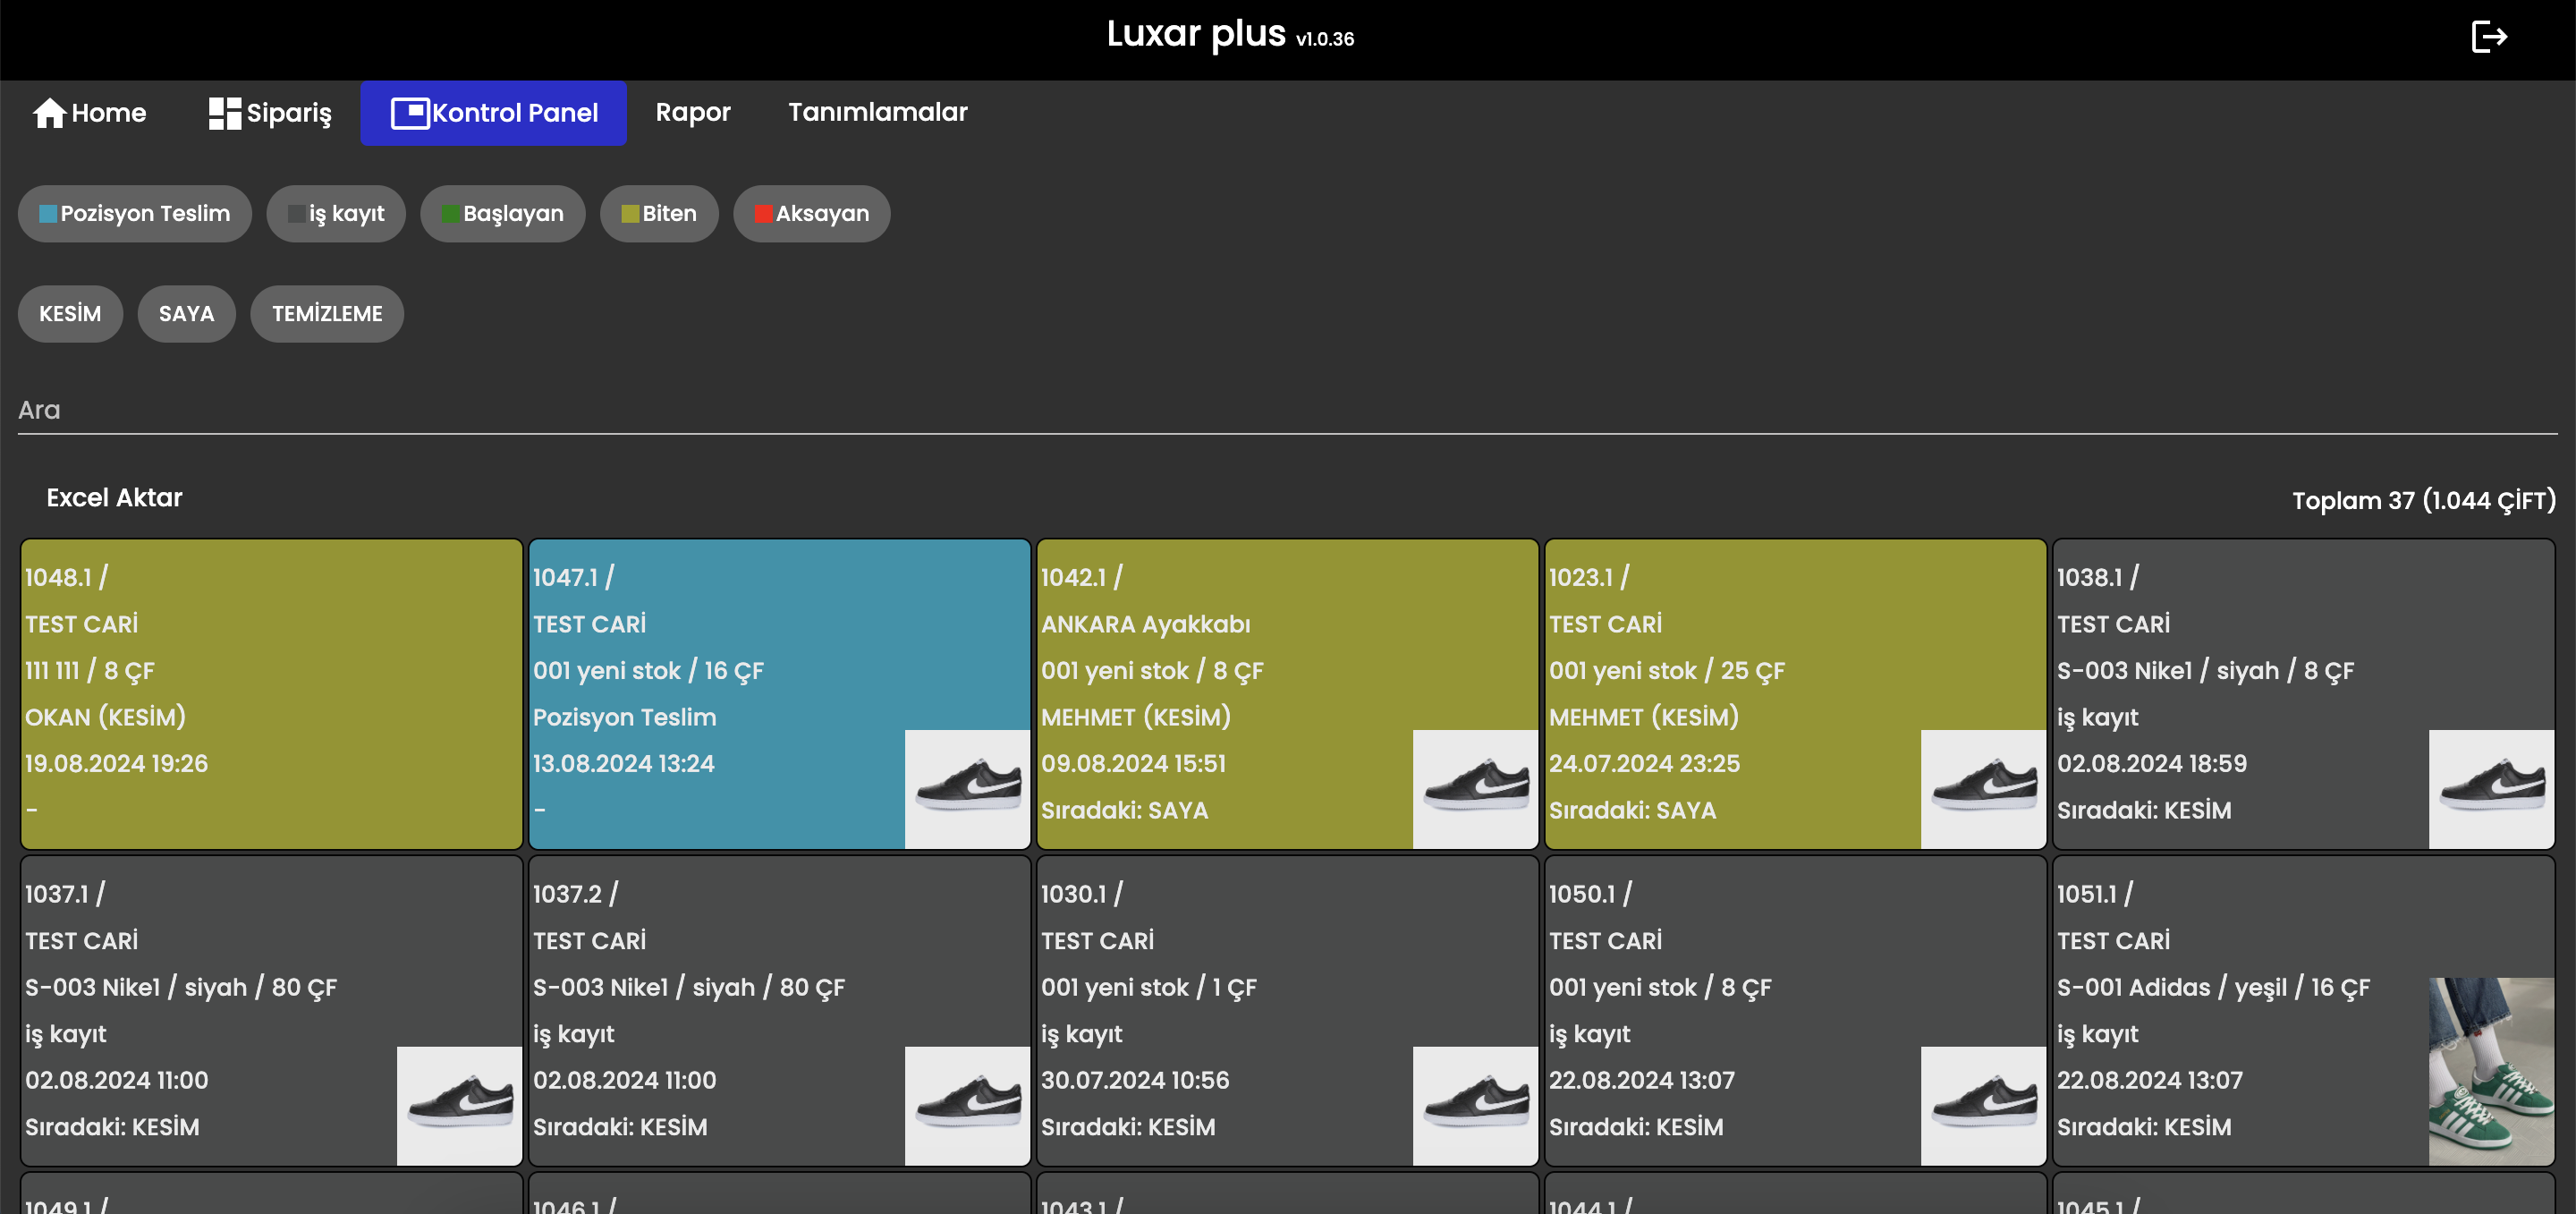The image size is (2576, 1214).
Task: Go to Home label
Action: [x=109, y=113]
